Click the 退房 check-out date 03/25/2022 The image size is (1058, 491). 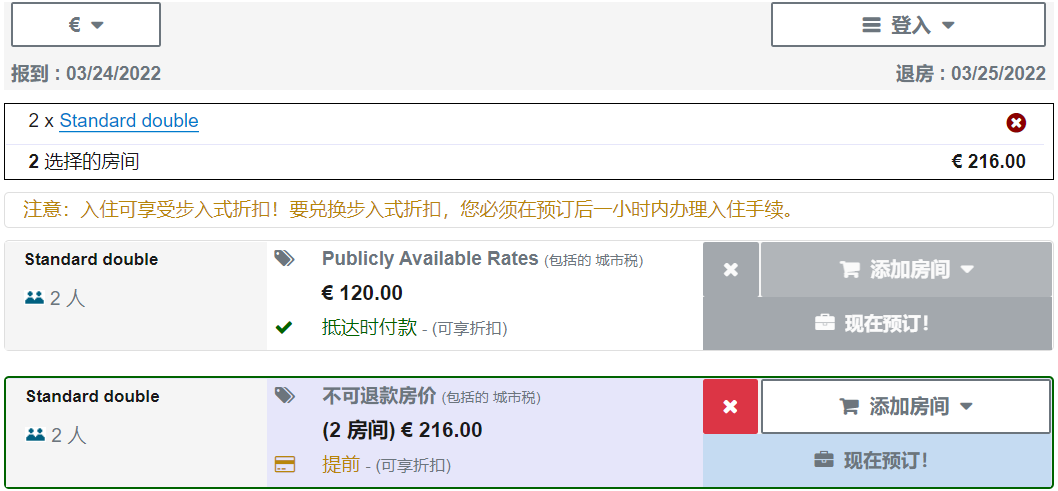point(970,74)
